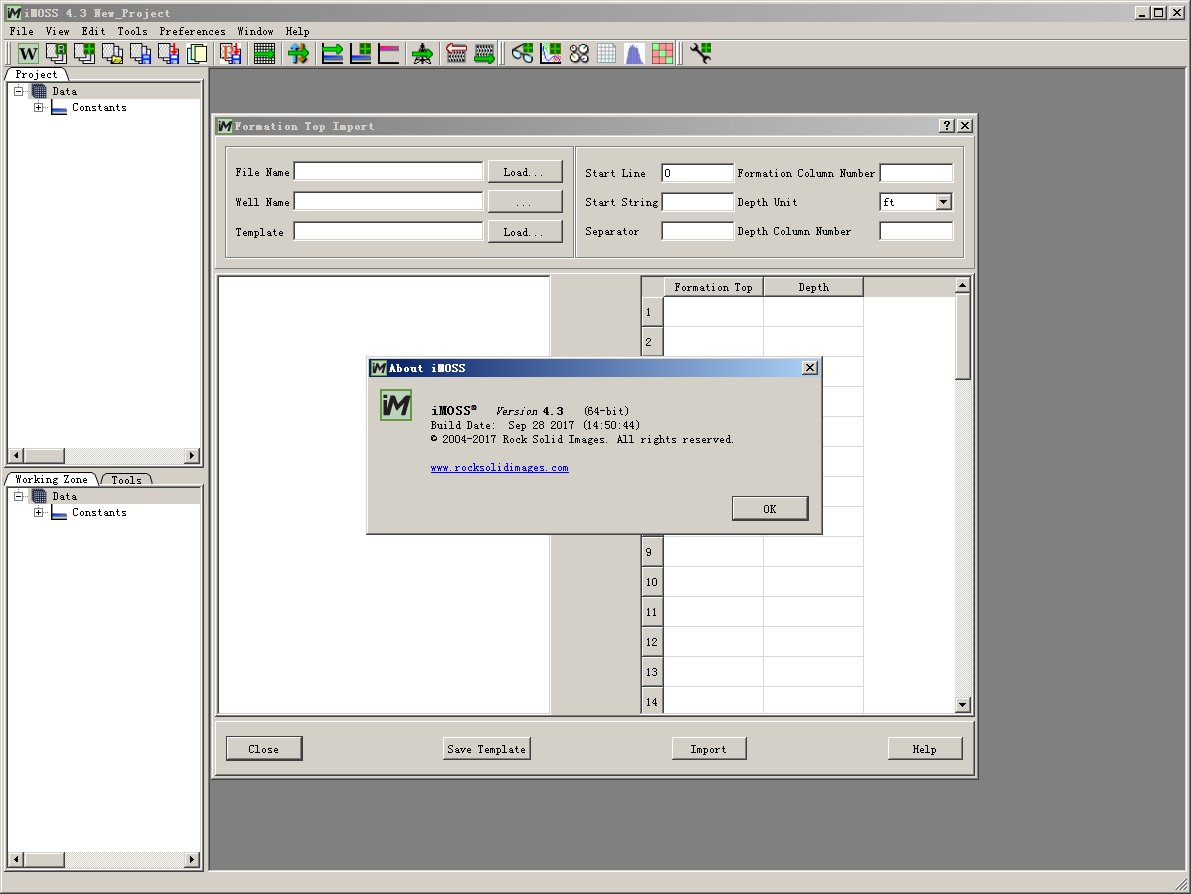Click the Depth column header
This screenshot has height=894, width=1191.
point(813,287)
